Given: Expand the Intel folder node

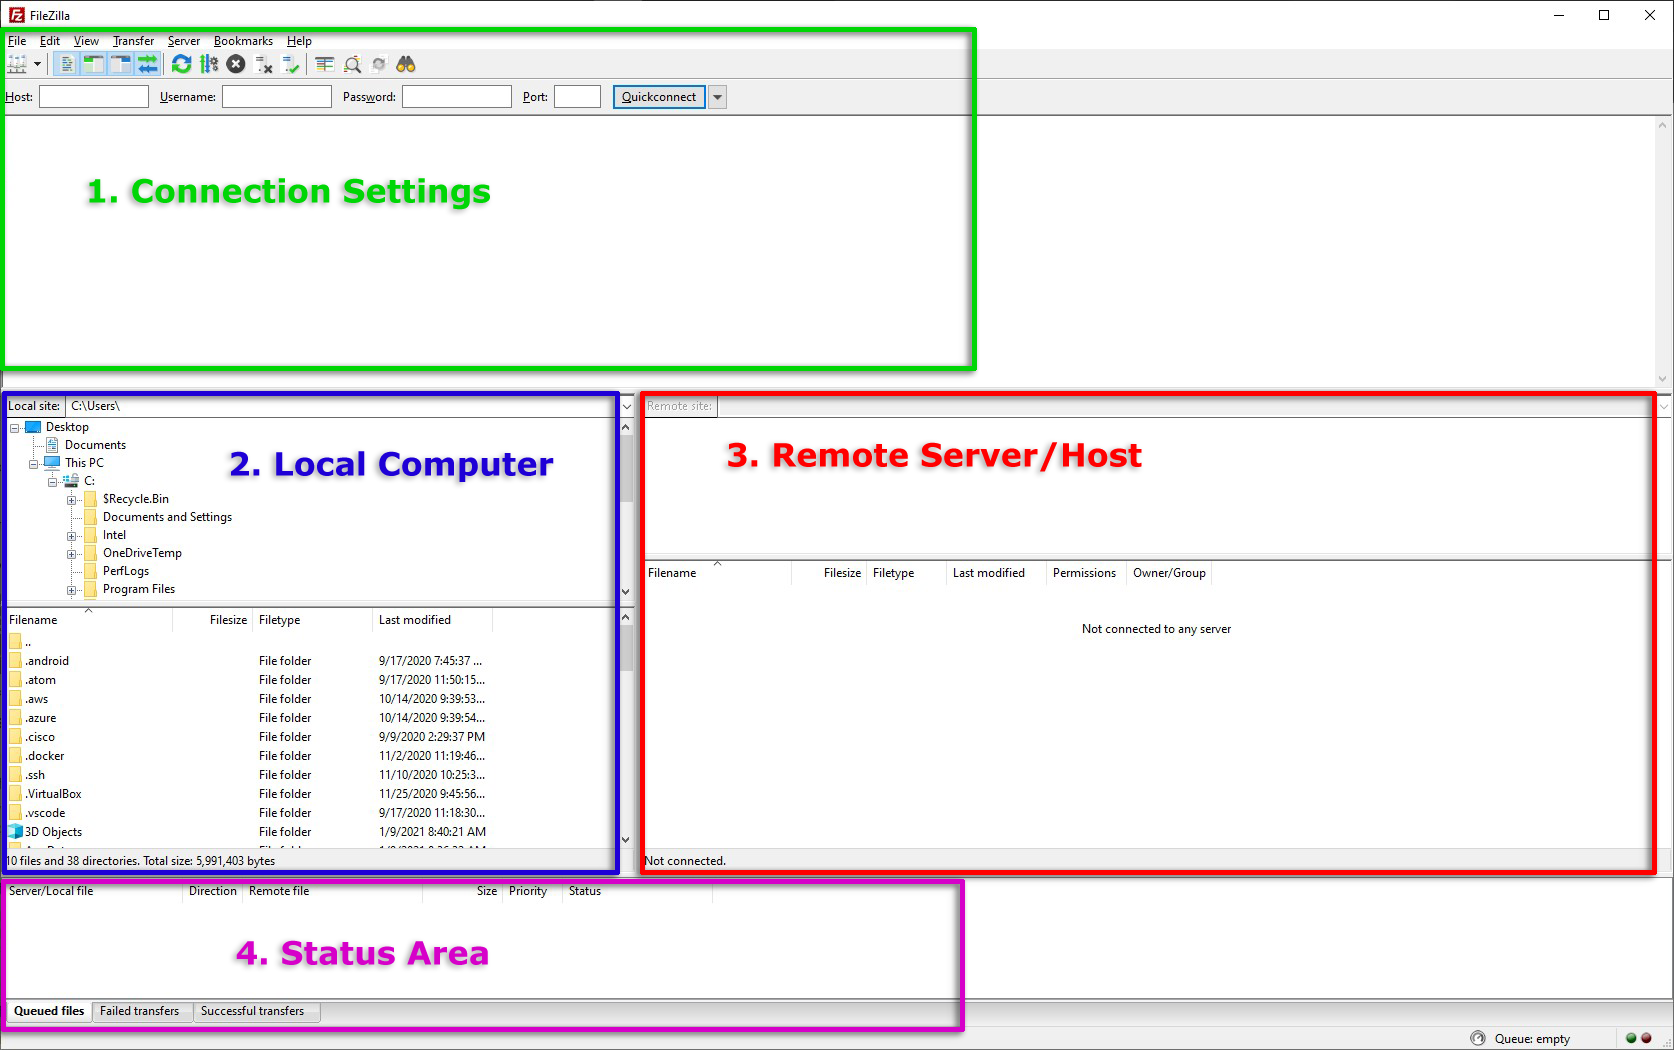Looking at the screenshot, I should tap(72, 536).
